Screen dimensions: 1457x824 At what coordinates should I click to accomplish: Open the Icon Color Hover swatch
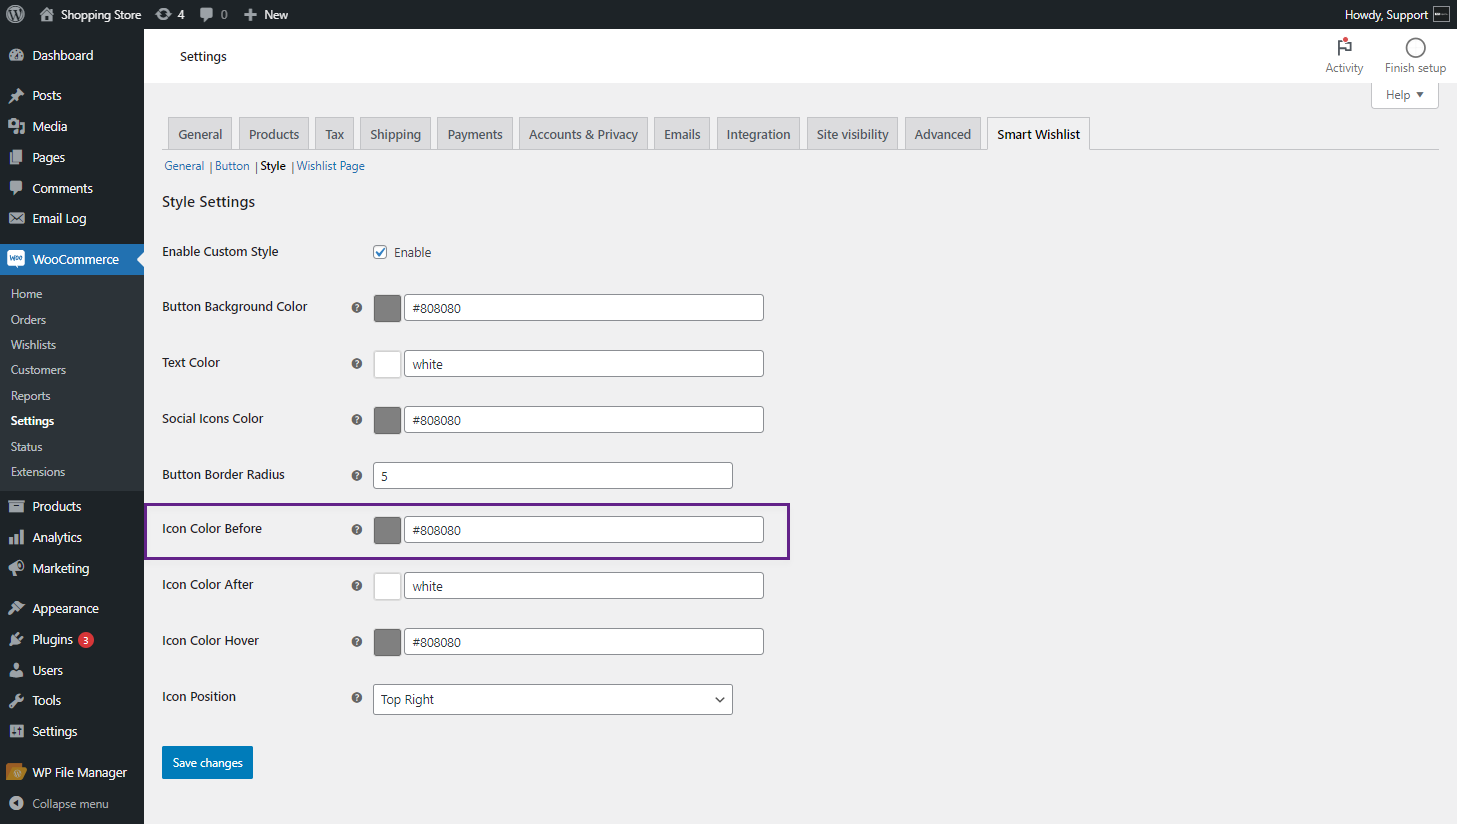pyautogui.click(x=387, y=642)
